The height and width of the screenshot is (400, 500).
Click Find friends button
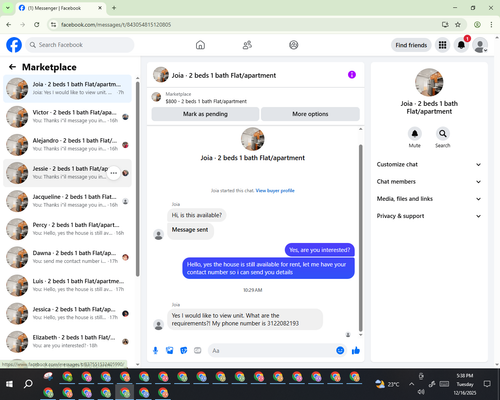pyautogui.click(x=411, y=45)
